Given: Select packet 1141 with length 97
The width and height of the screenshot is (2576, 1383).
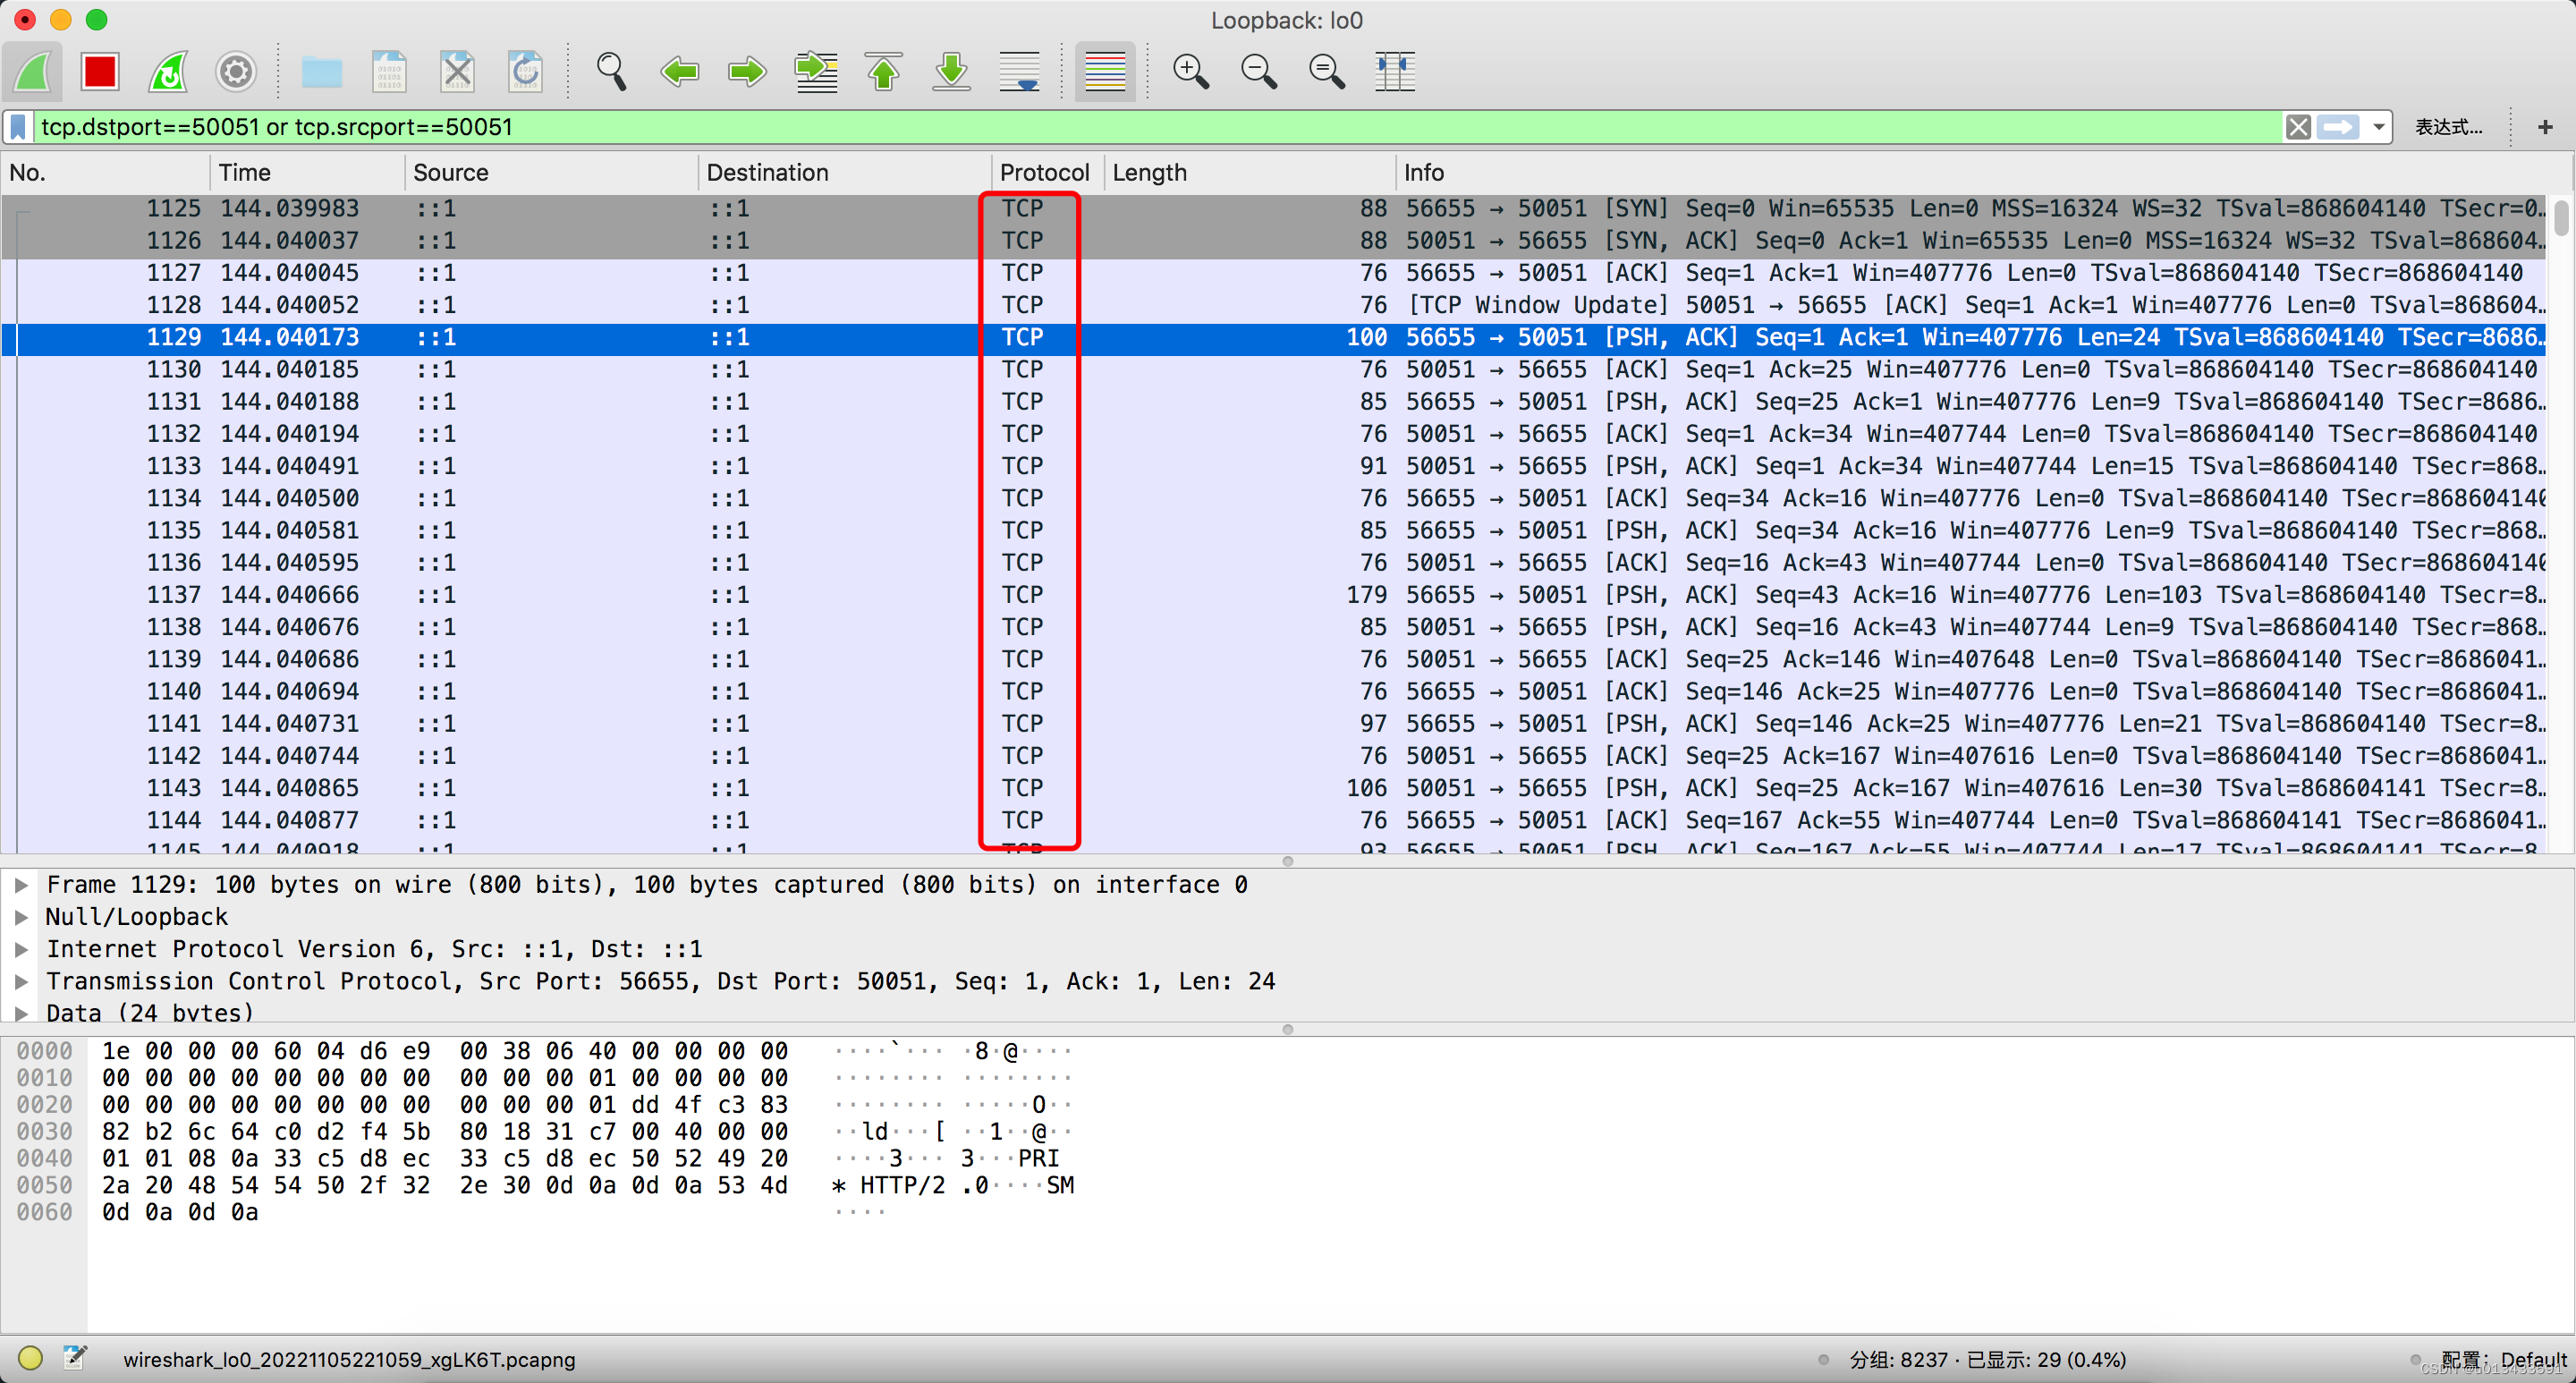Looking at the screenshot, I should click(1274, 724).
